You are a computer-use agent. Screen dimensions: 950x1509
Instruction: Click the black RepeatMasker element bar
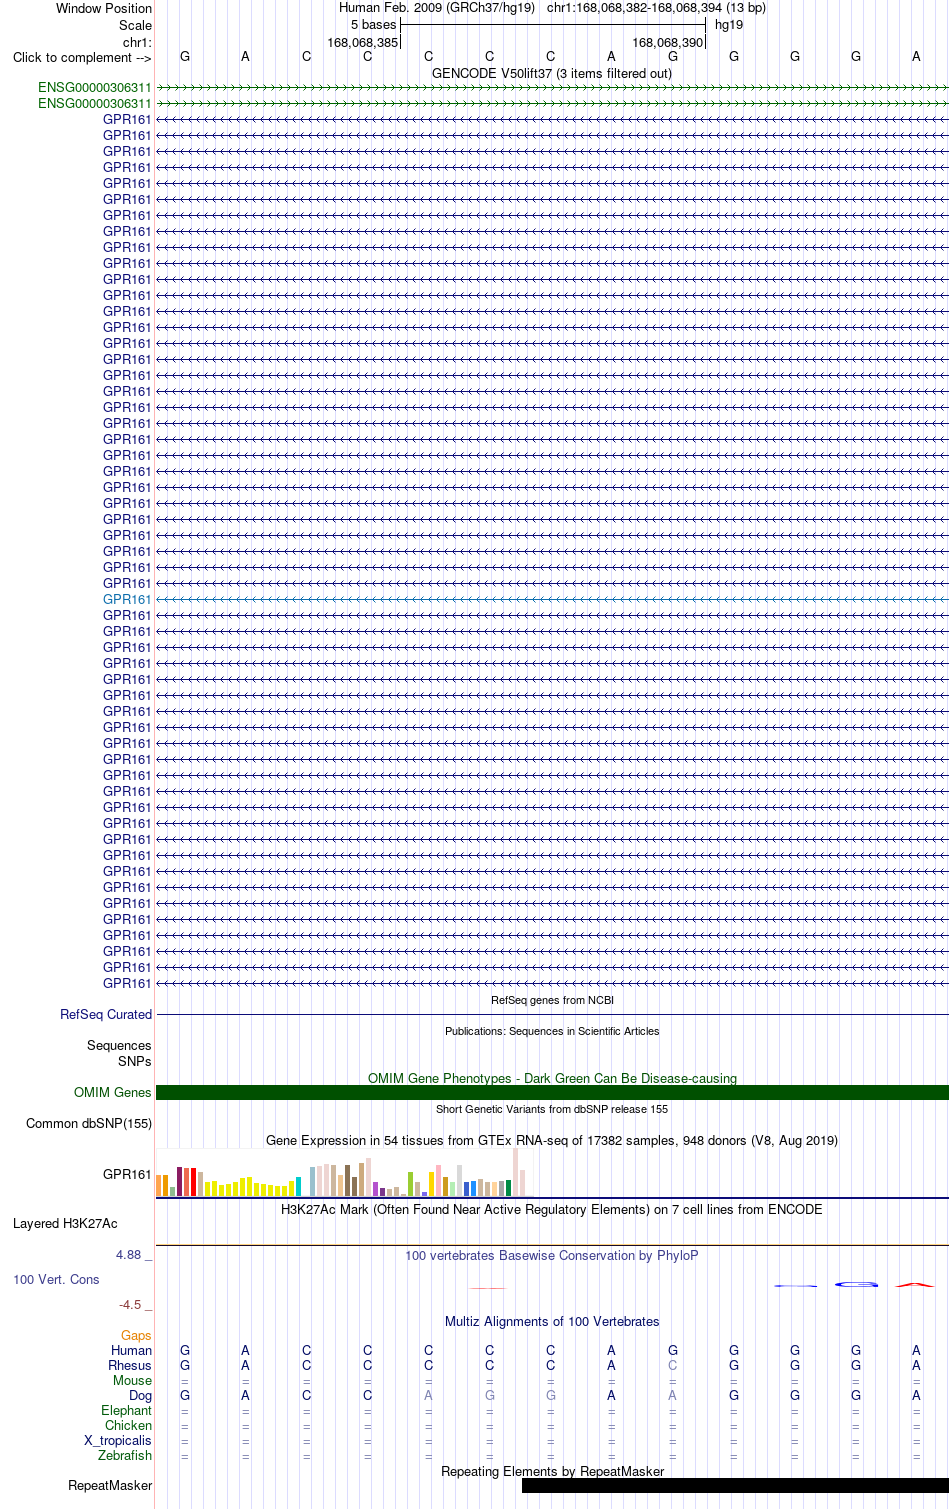click(735, 1485)
